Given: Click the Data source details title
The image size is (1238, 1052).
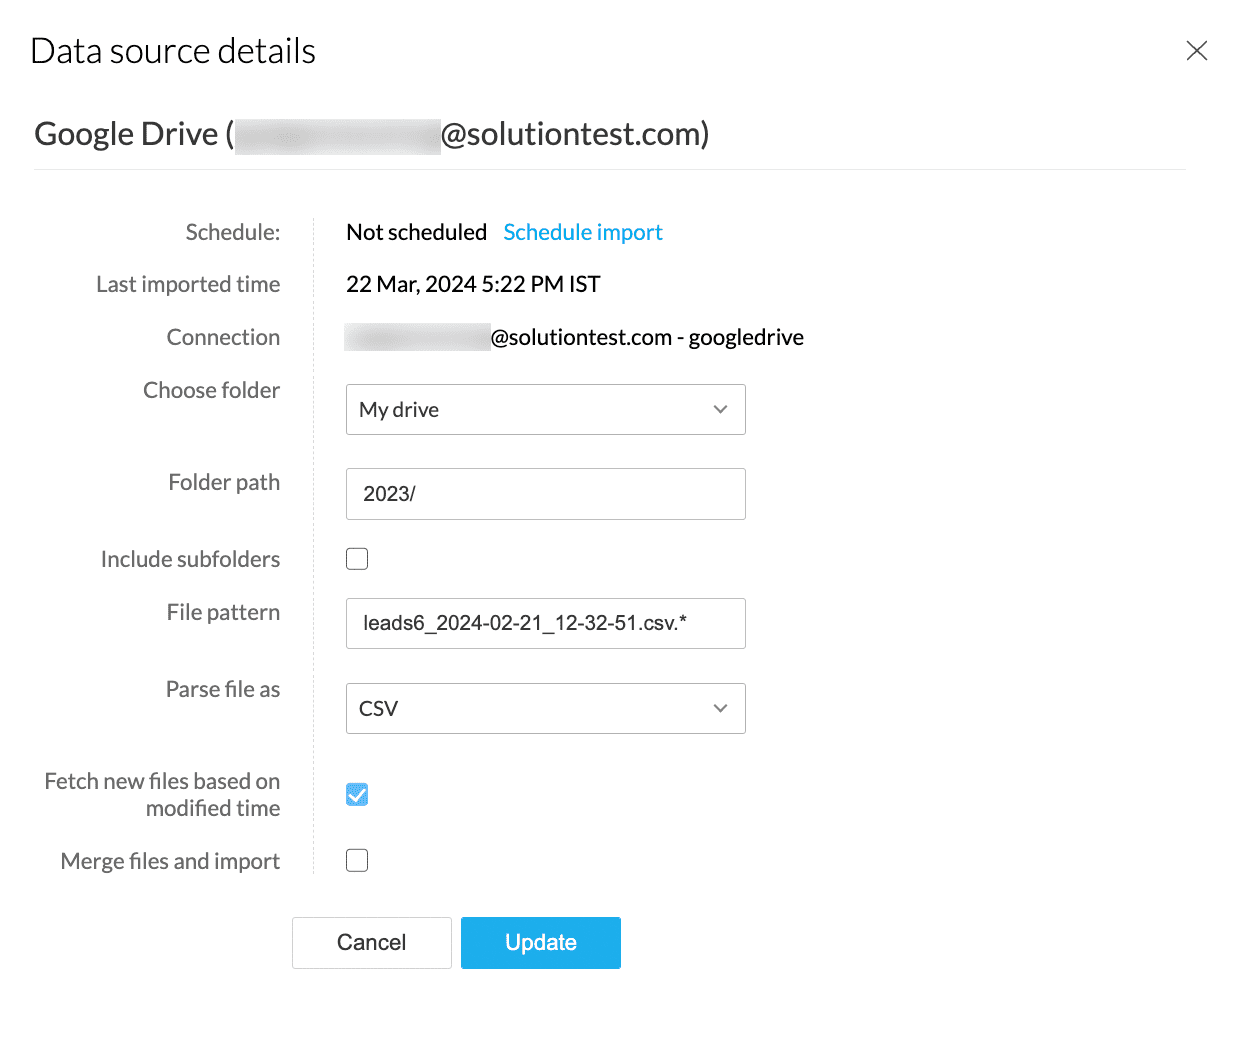Looking at the screenshot, I should pyautogui.click(x=173, y=51).
